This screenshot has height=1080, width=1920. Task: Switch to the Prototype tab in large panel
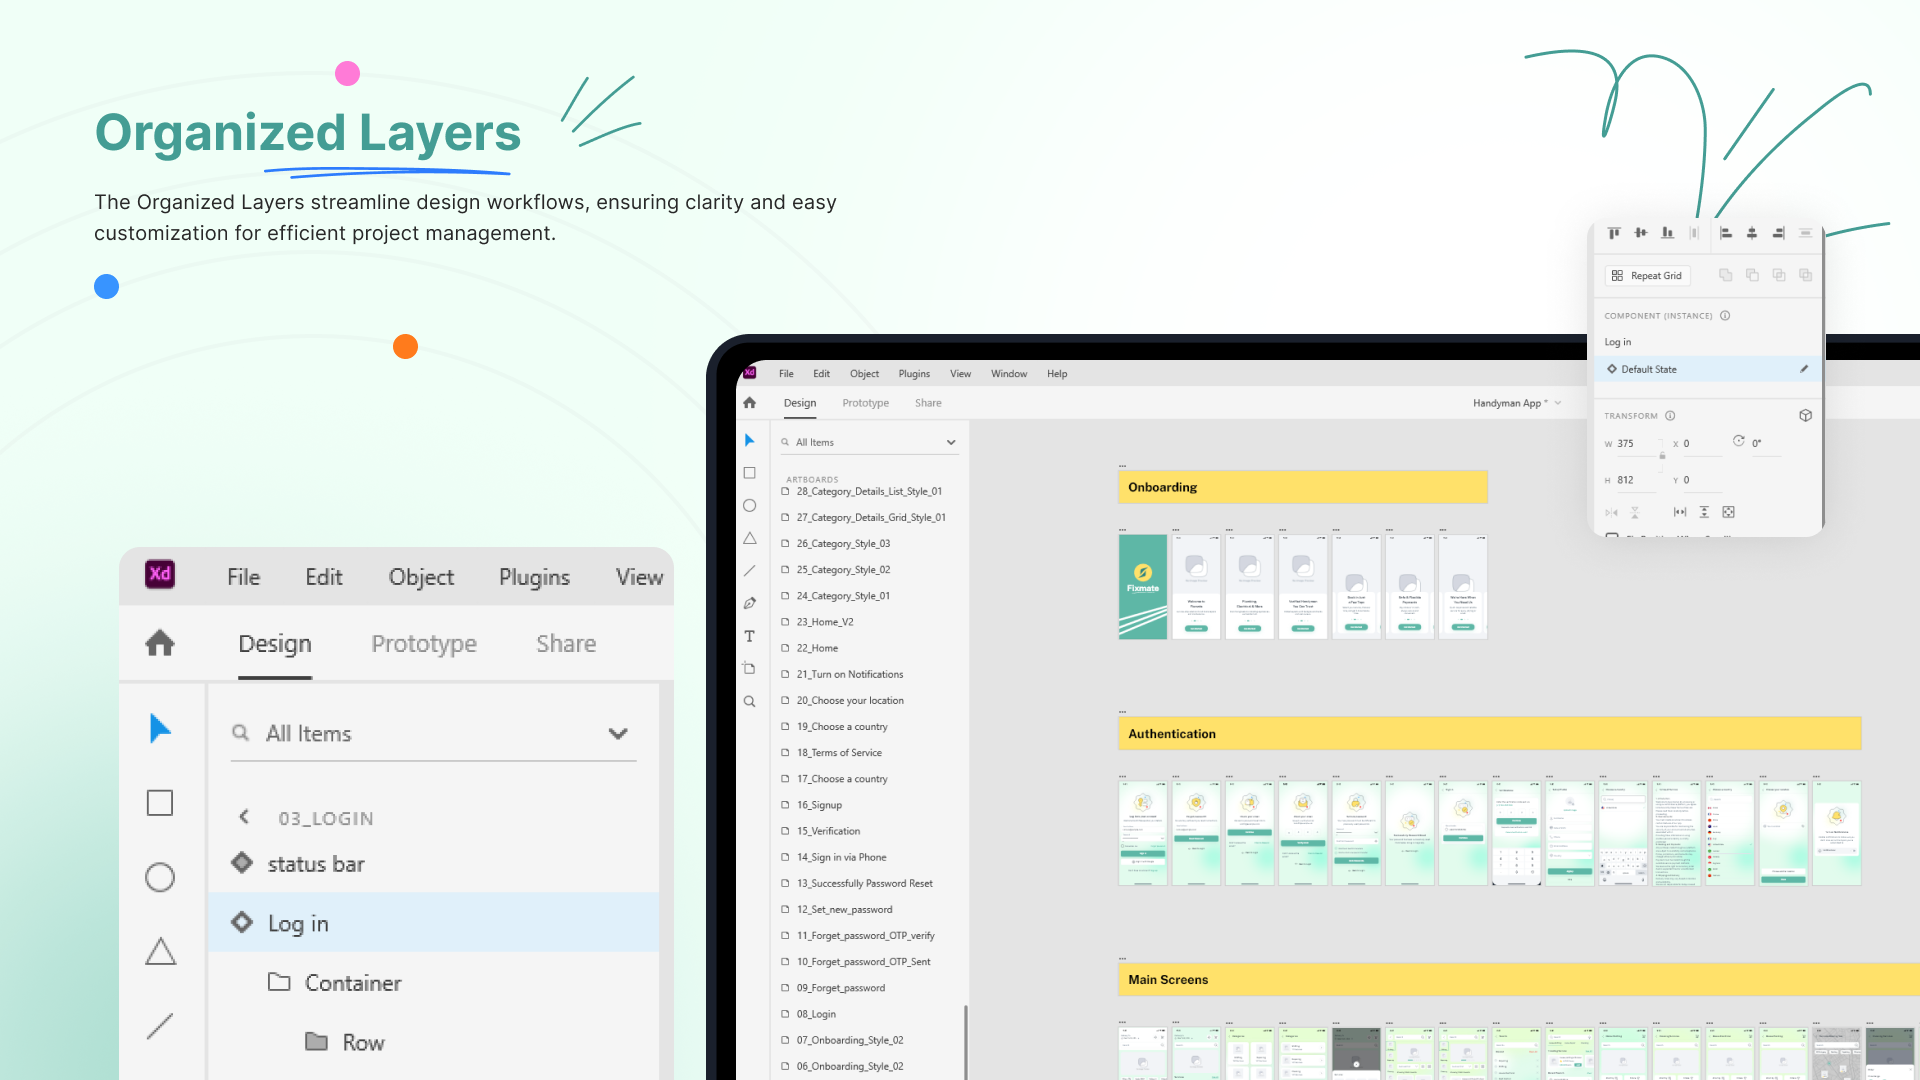[424, 644]
